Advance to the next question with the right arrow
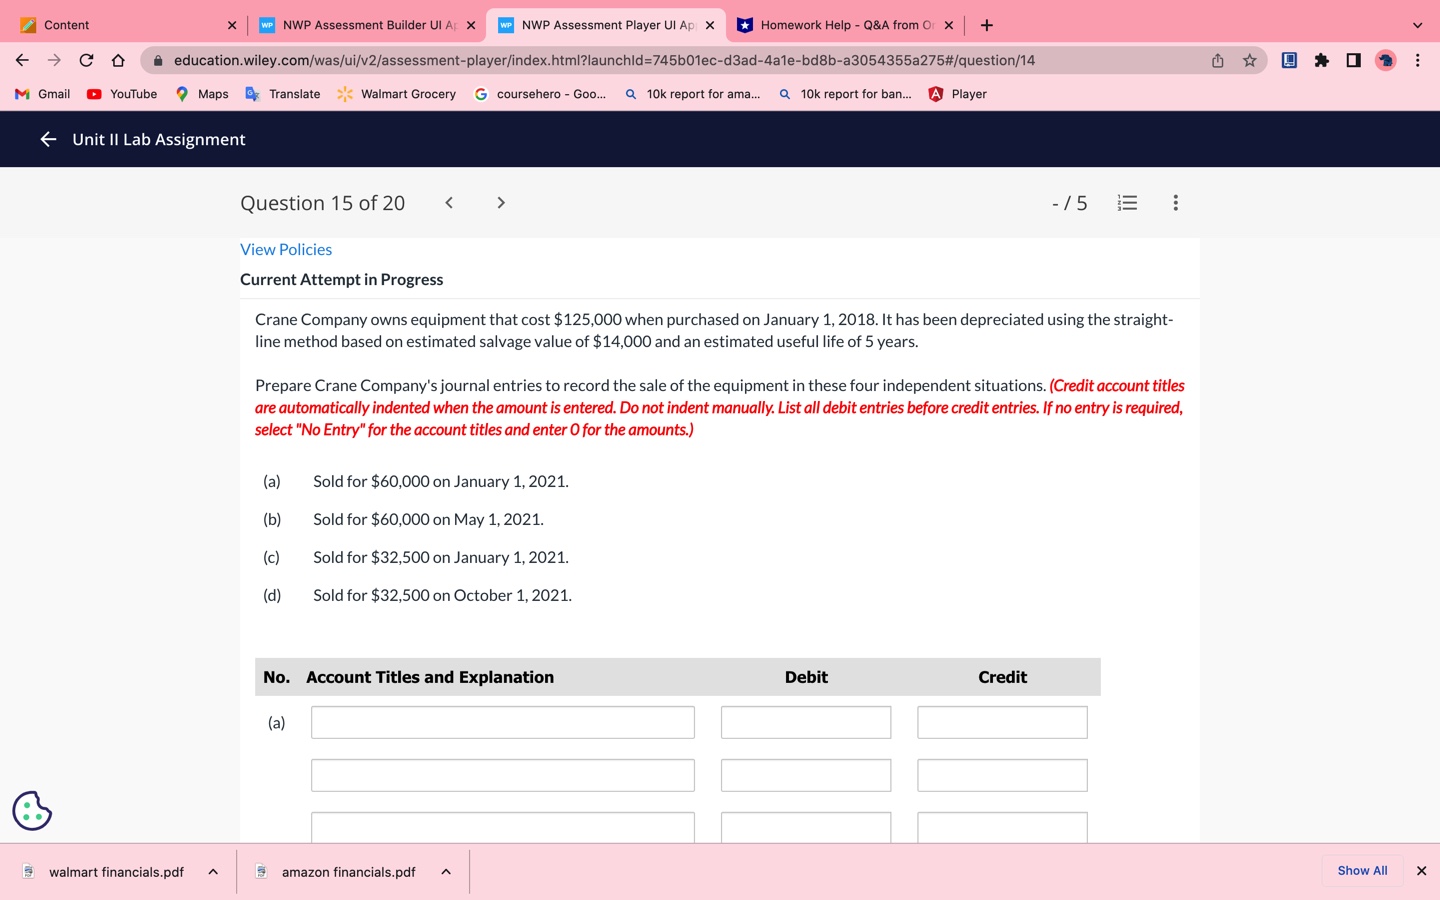The height and width of the screenshot is (900, 1440). [x=500, y=202]
